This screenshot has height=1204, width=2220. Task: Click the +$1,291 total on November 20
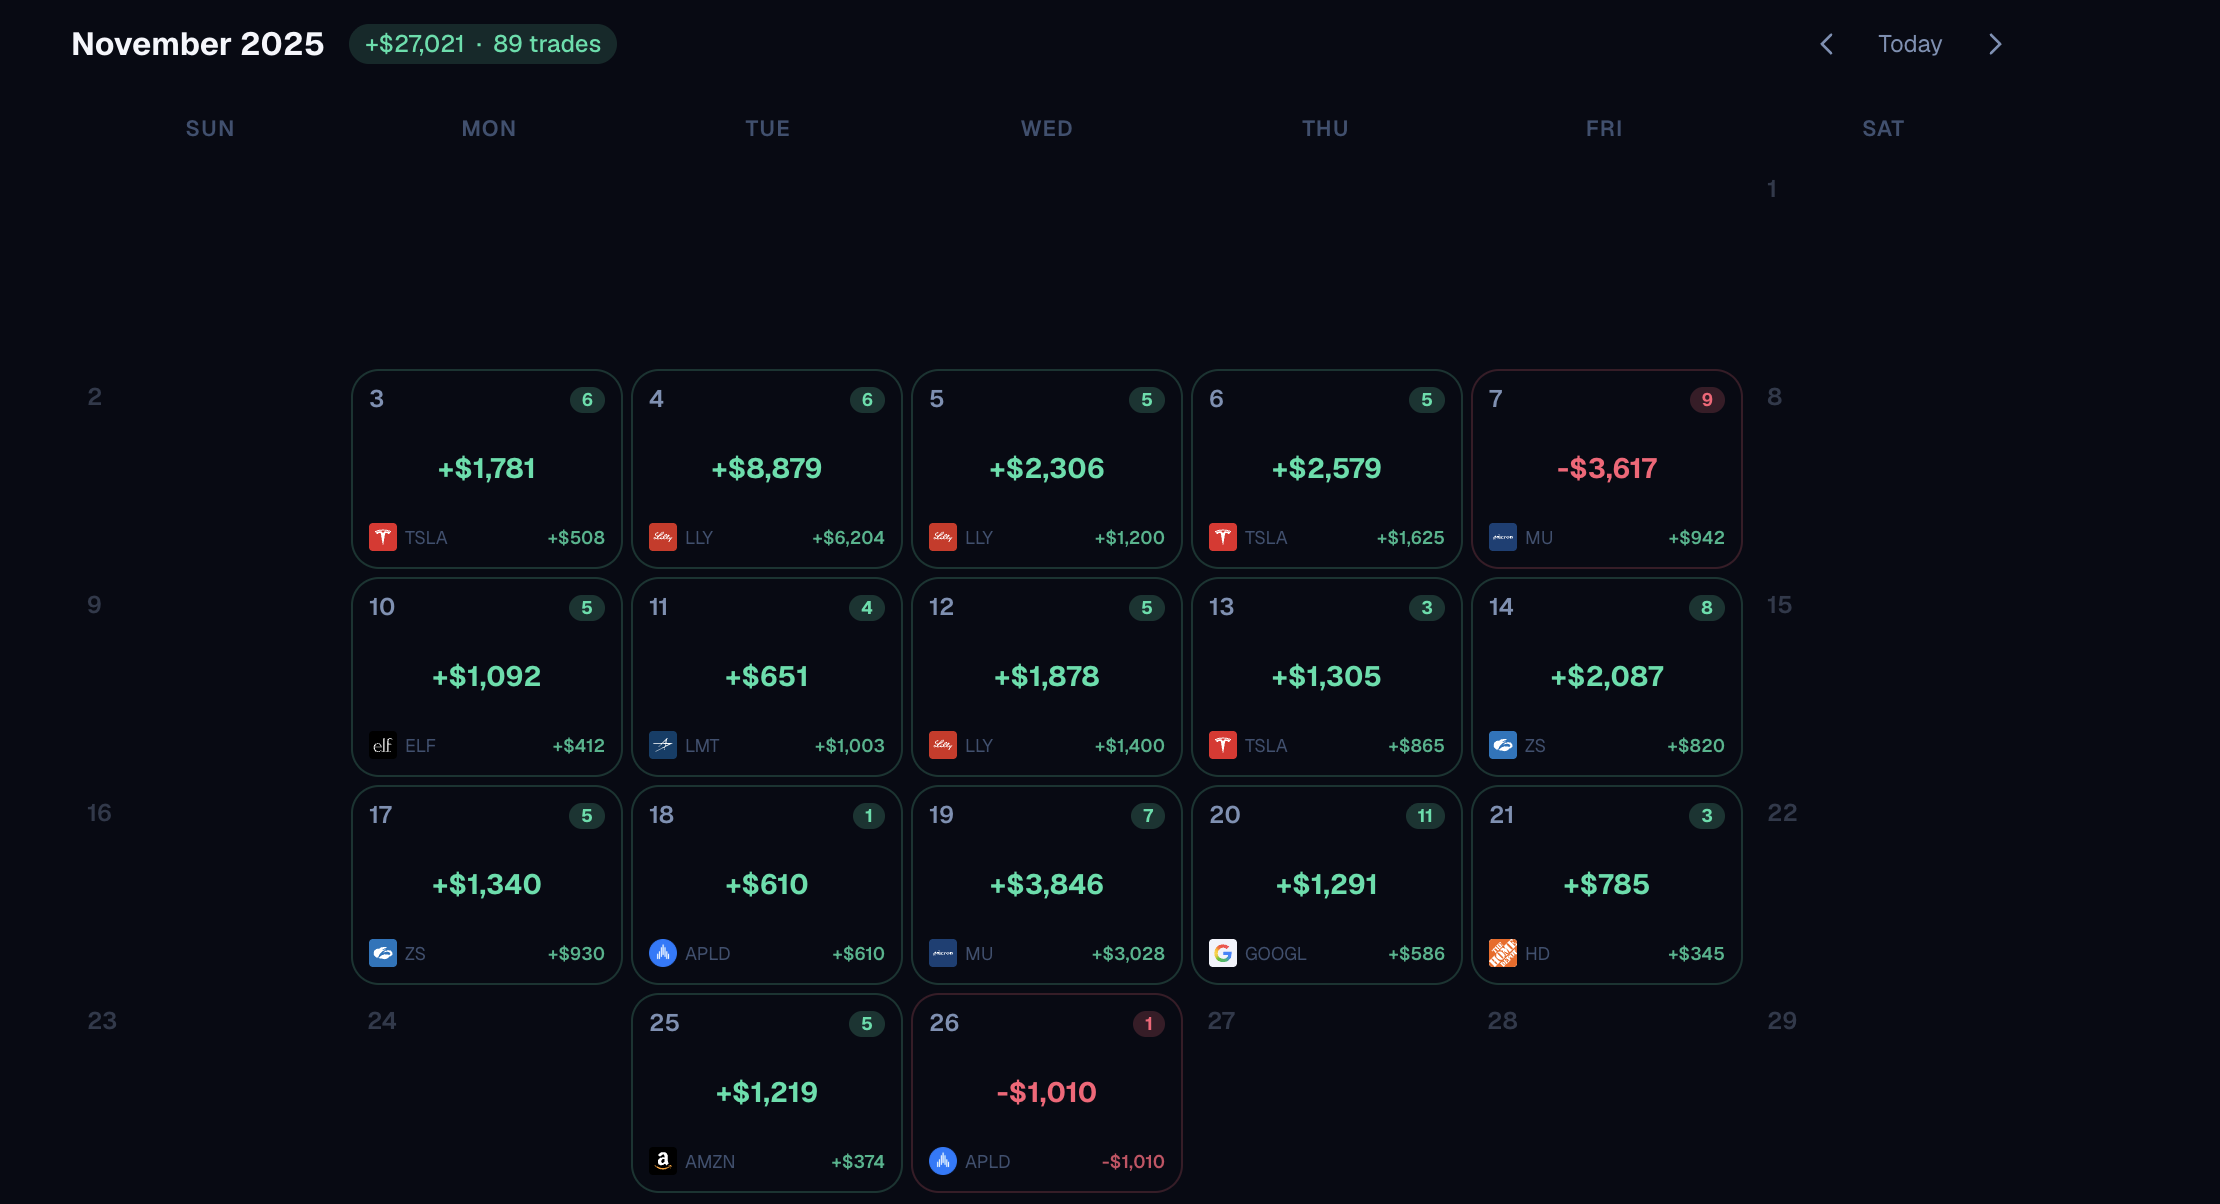pyautogui.click(x=1327, y=884)
